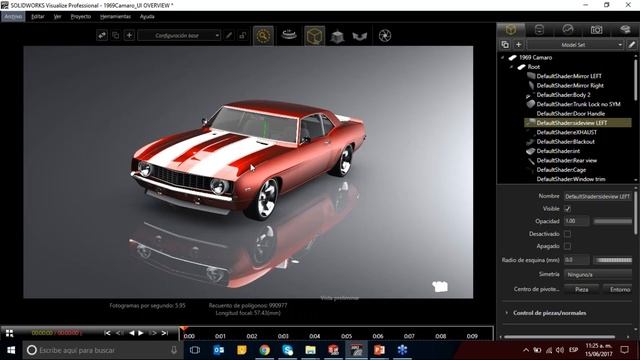Switch to the Cameras tab icon

[x=596, y=29]
